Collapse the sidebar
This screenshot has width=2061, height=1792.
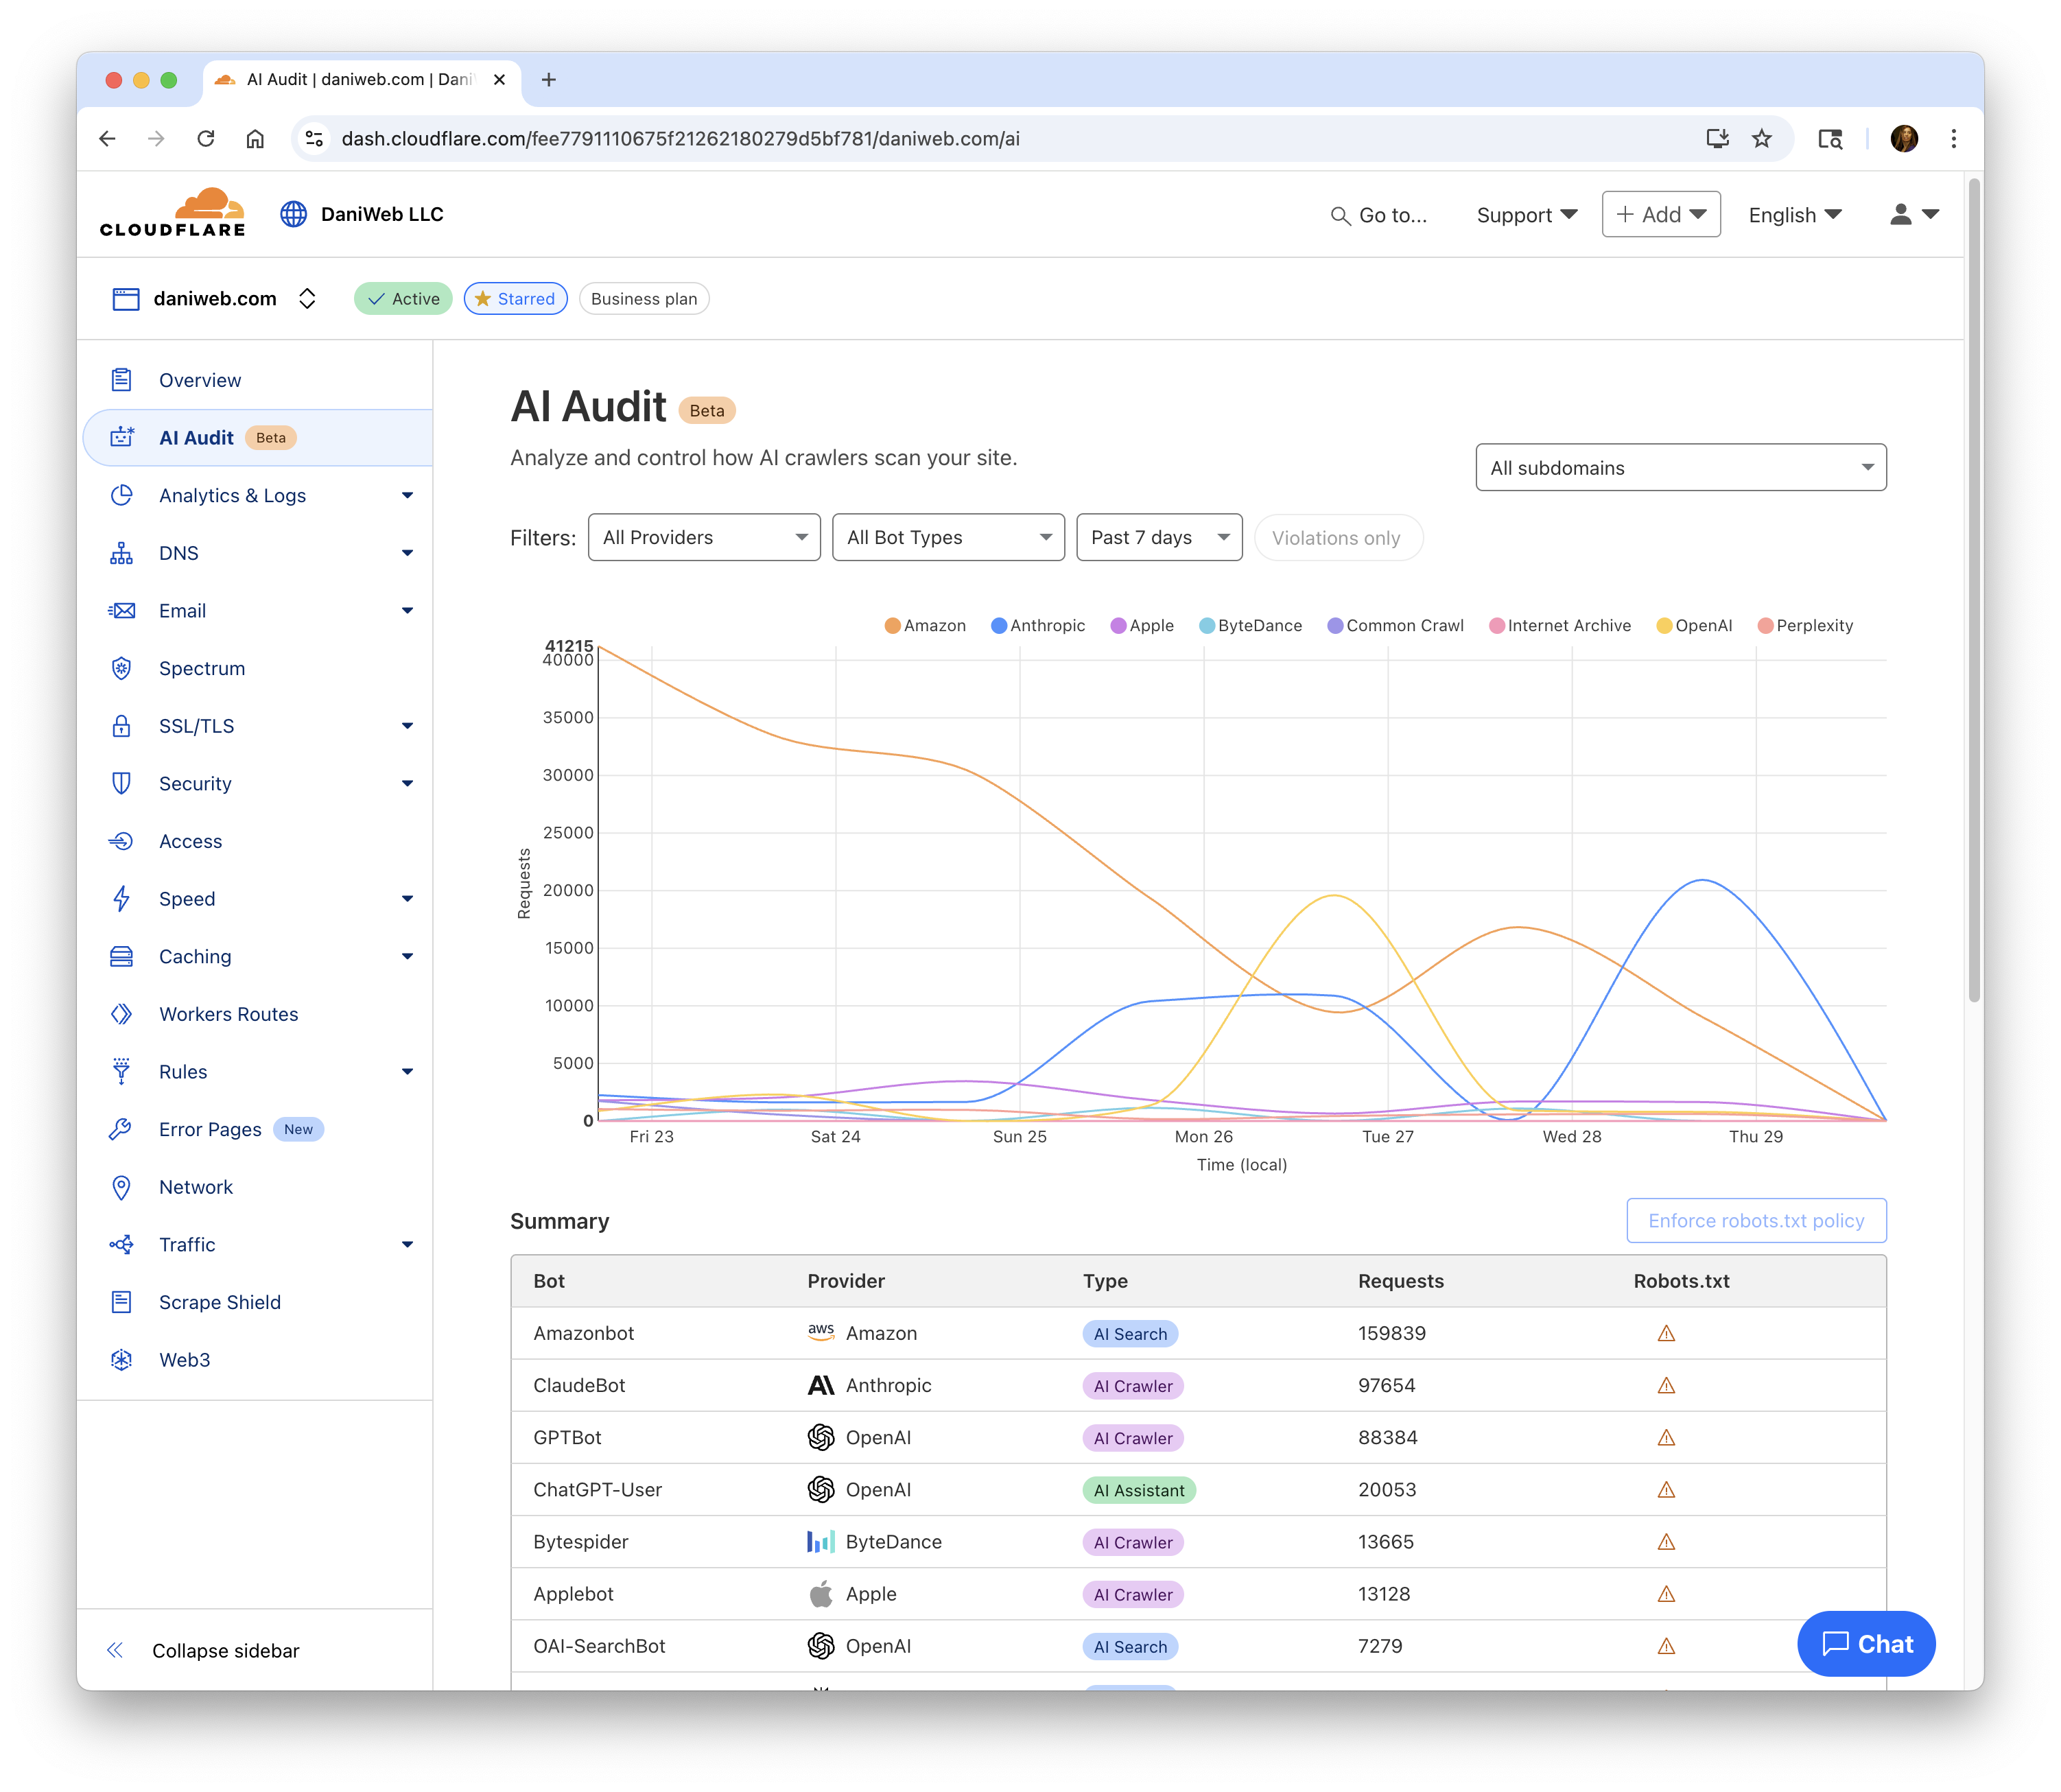coord(203,1651)
